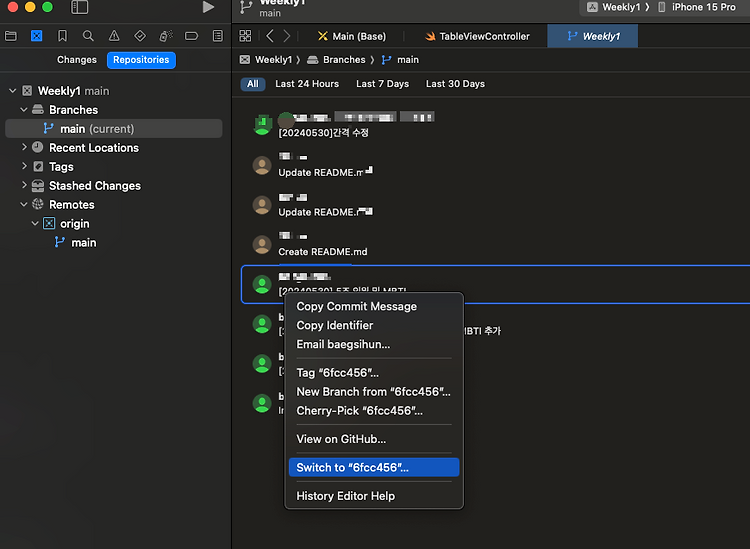Open the Bookmark navigator icon
The height and width of the screenshot is (549, 750).
(x=62, y=36)
